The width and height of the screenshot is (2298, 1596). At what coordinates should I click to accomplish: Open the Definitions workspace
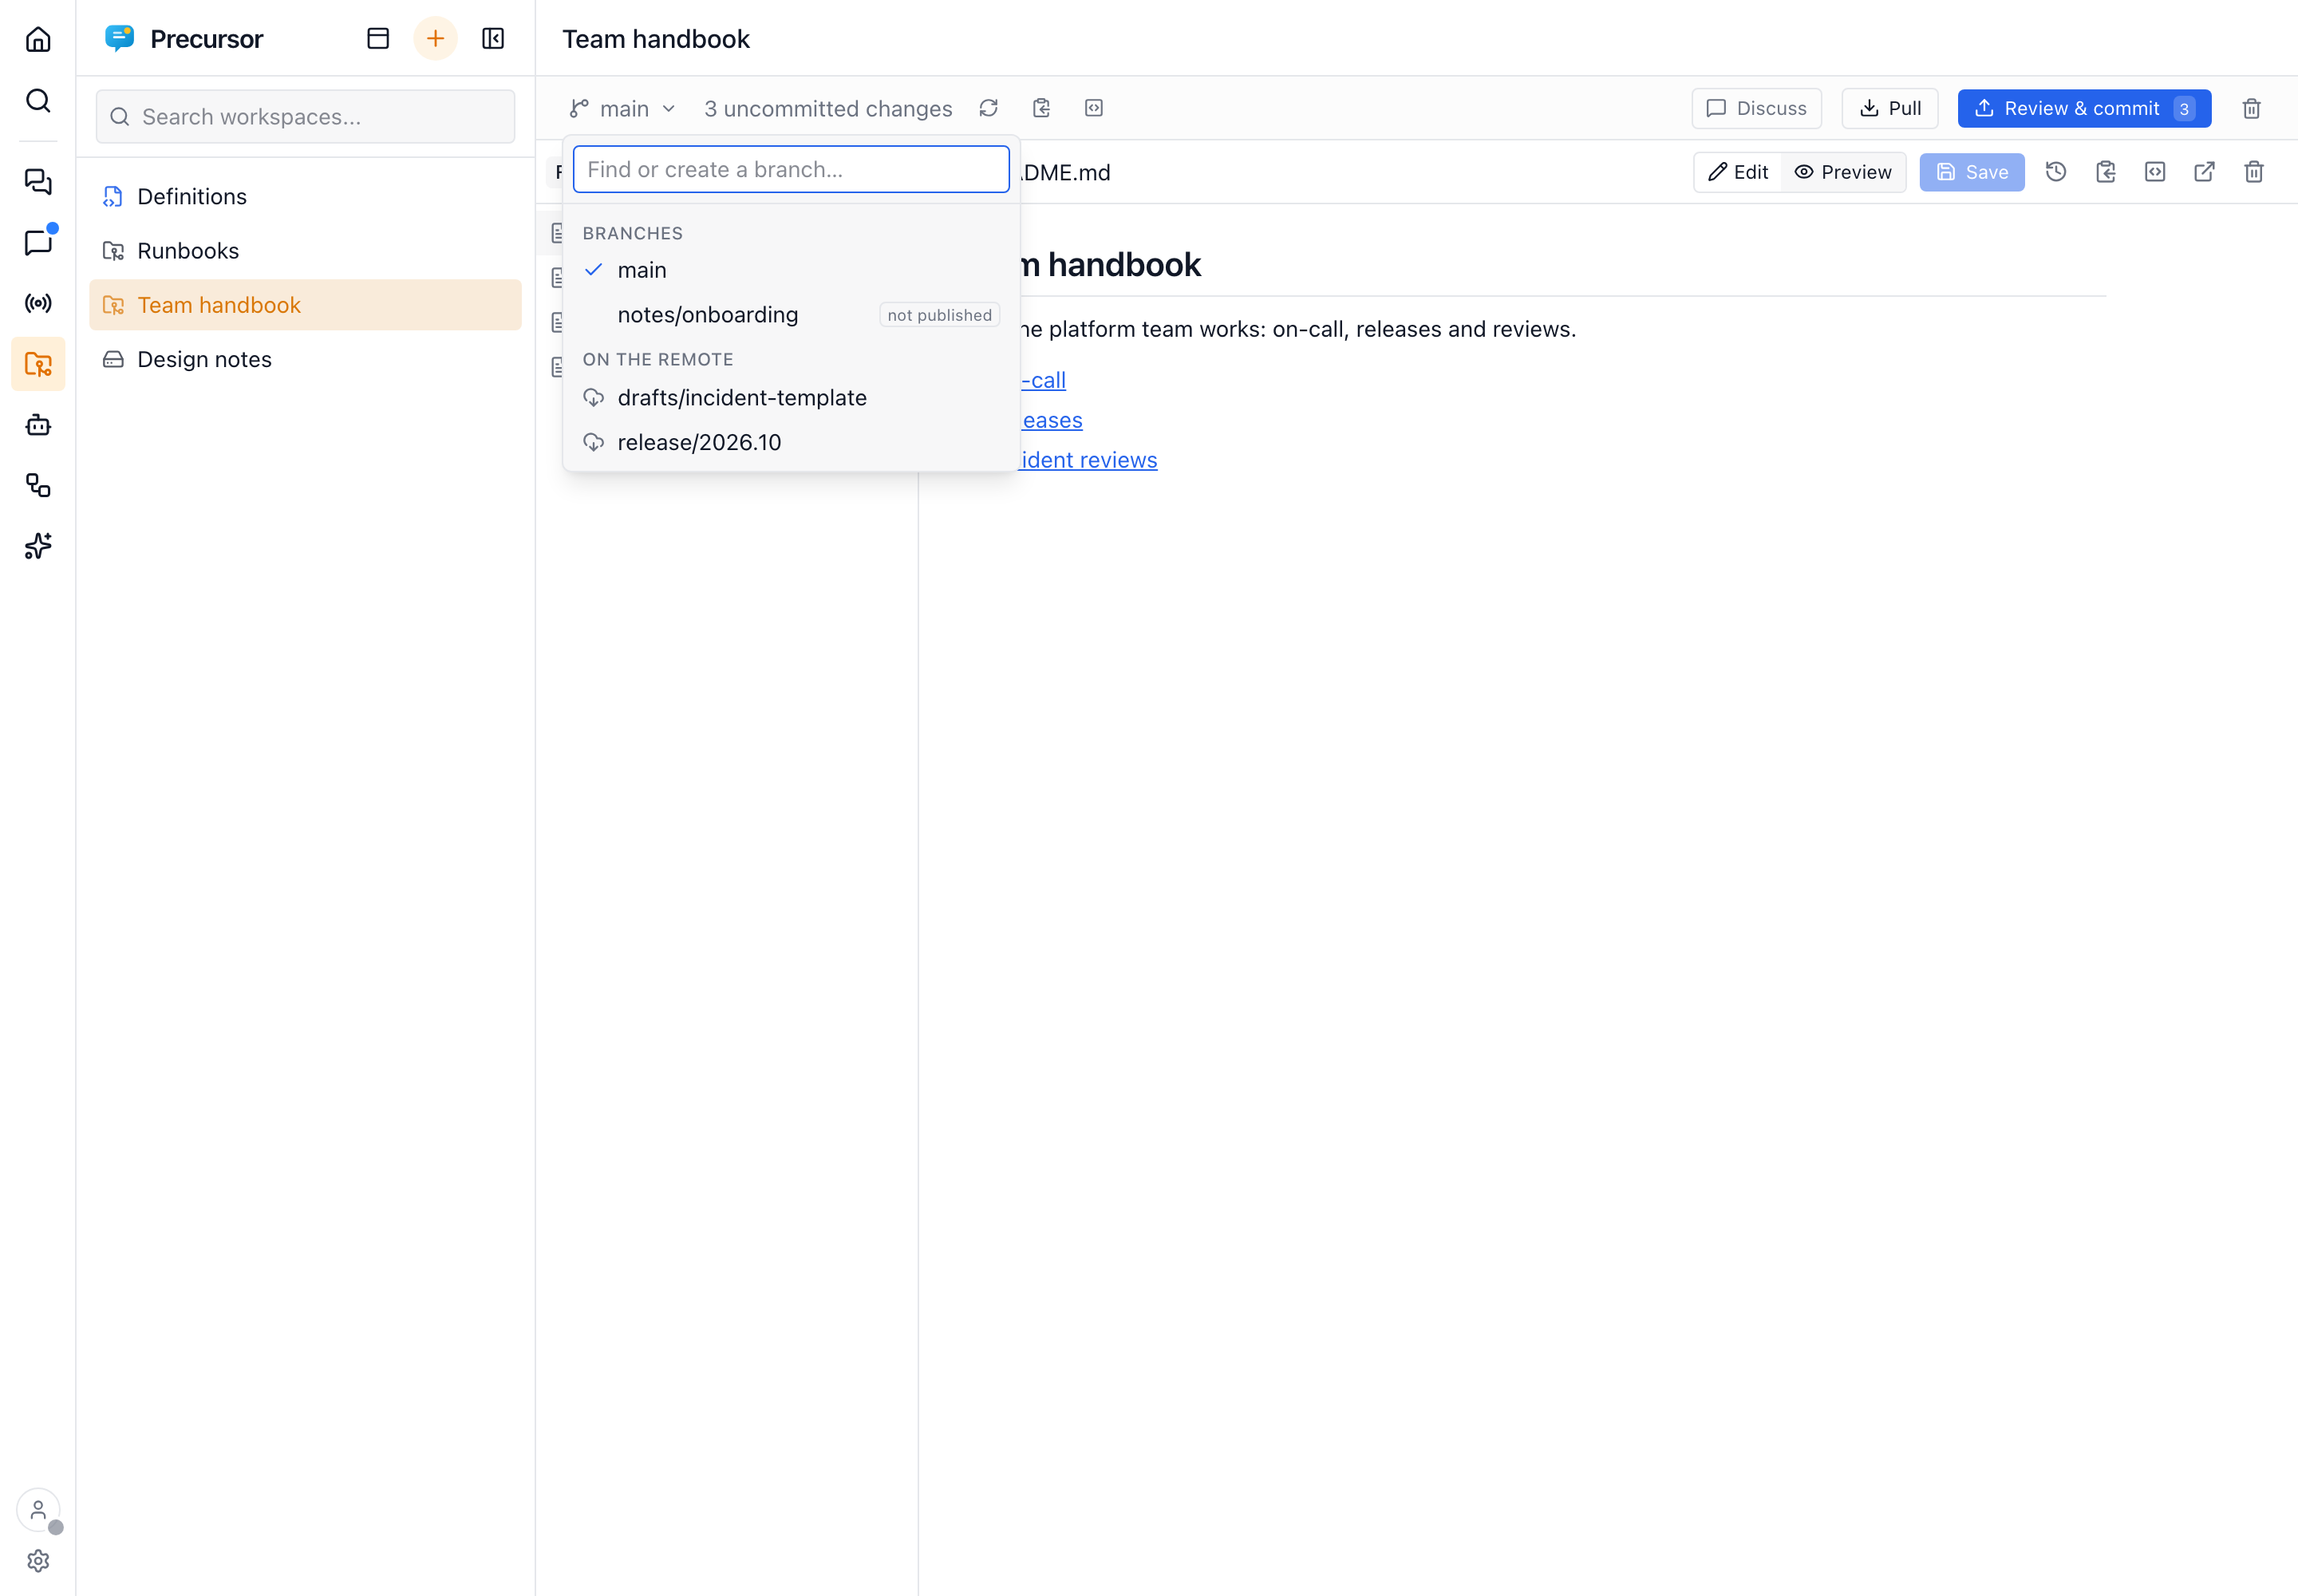pos(305,196)
